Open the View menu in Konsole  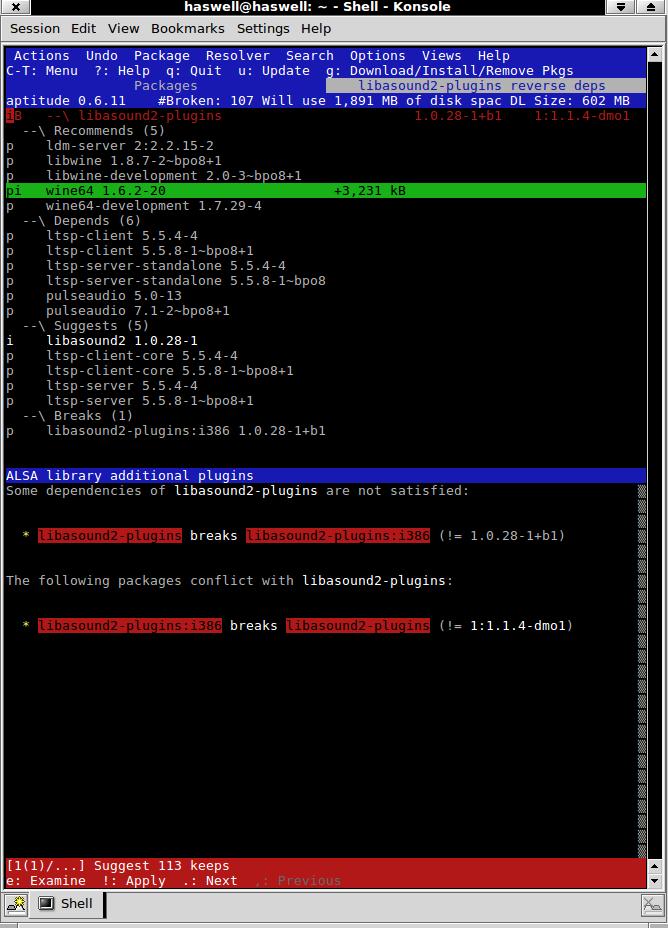click(x=123, y=28)
